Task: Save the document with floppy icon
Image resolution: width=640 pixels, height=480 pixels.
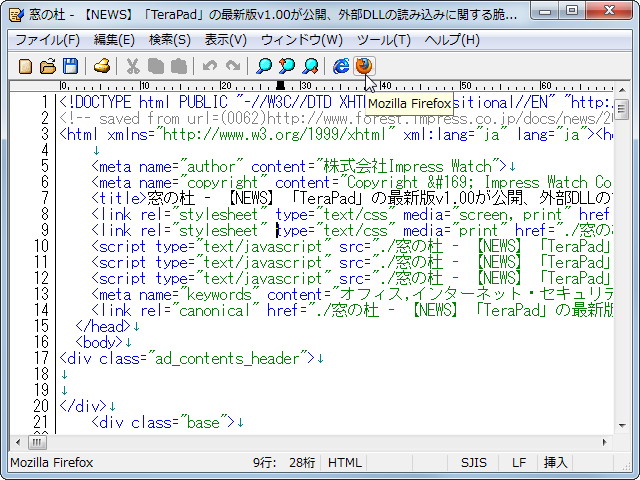Action: (x=71, y=66)
